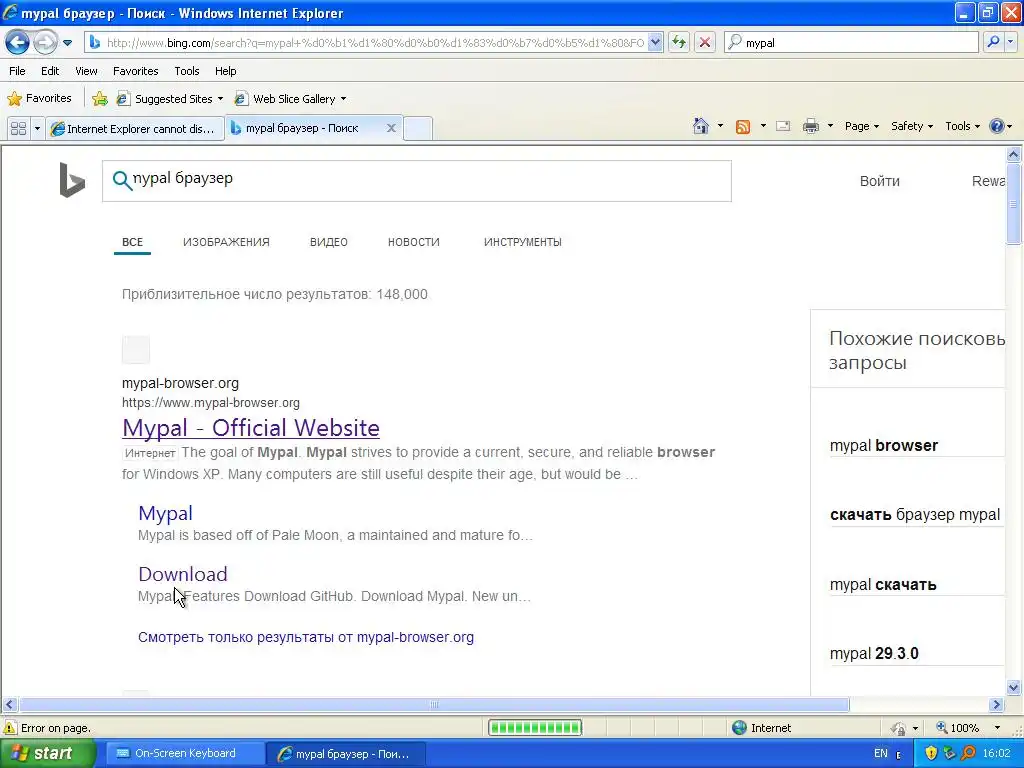This screenshot has width=1024, height=768.
Task: Click the Error on page warning icon
Action: click(x=10, y=728)
